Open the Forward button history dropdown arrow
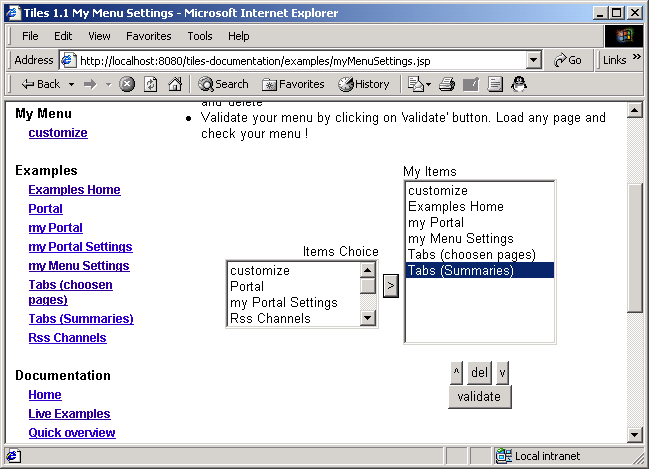This screenshot has width=649, height=469. click(108, 84)
